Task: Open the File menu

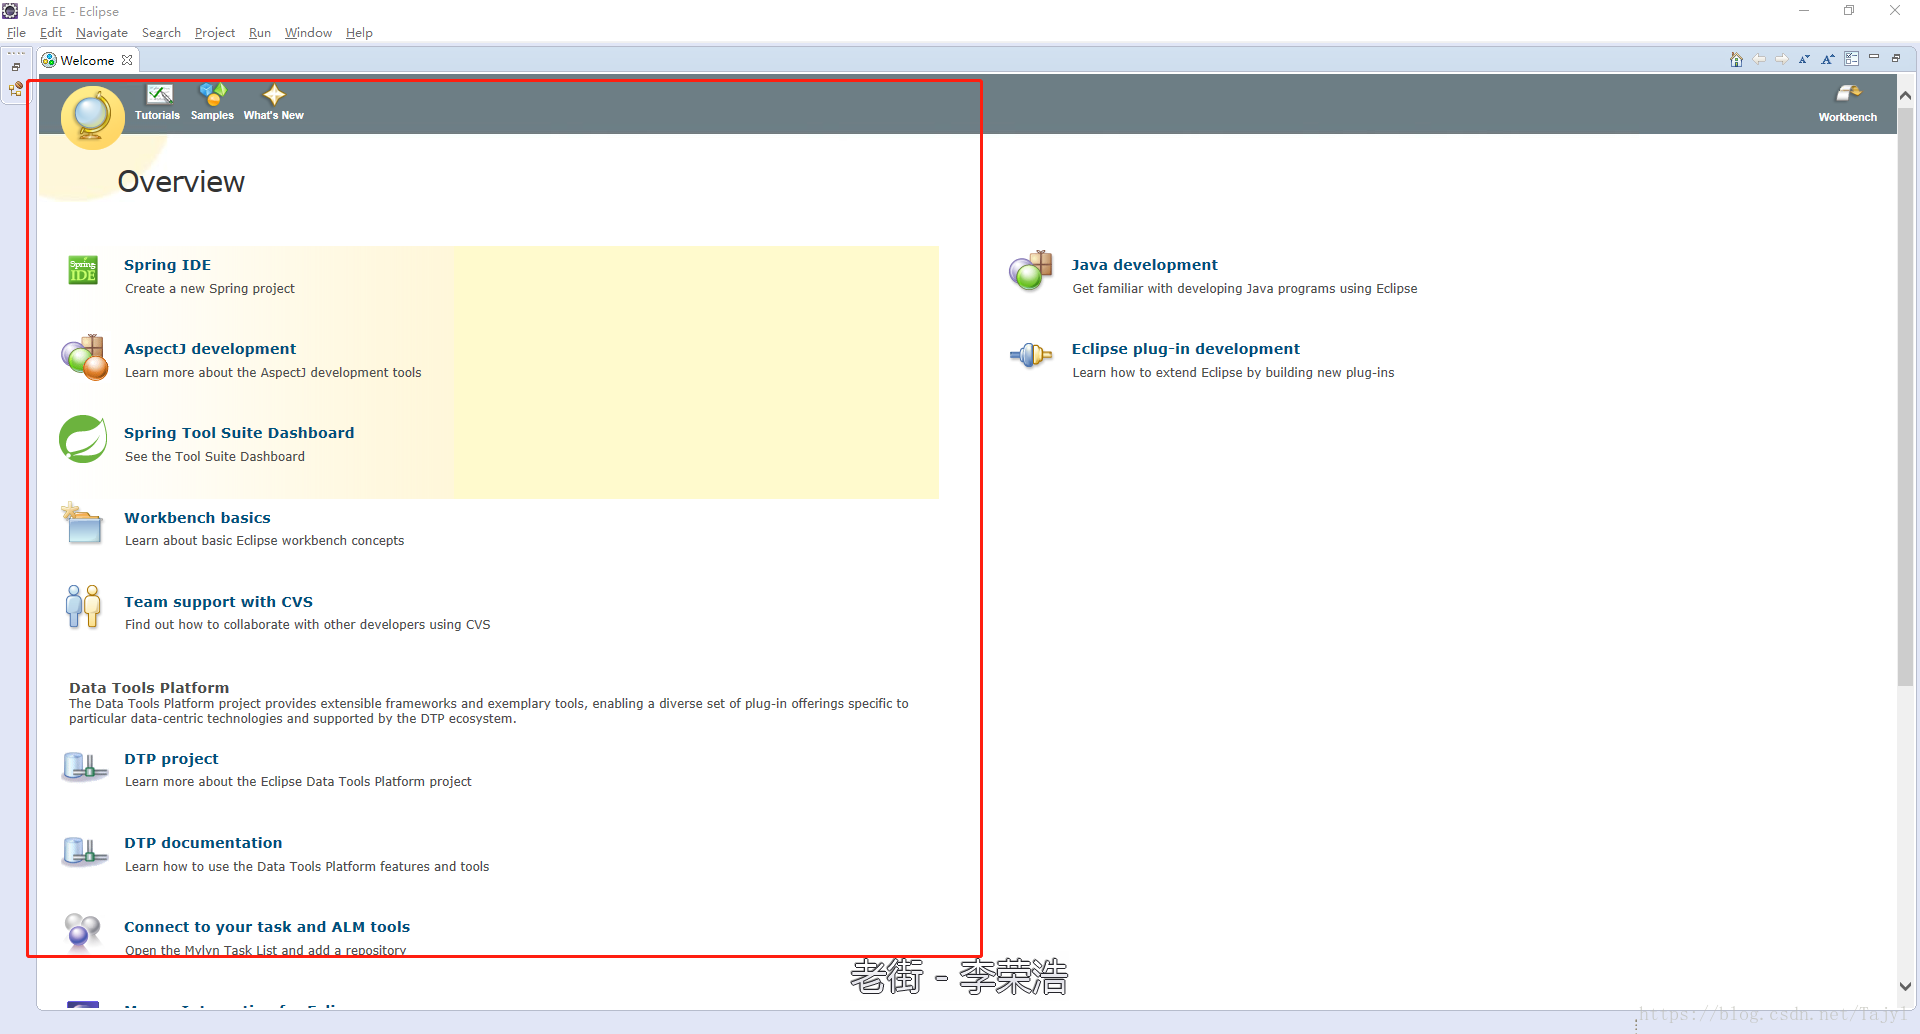Action: point(16,33)
